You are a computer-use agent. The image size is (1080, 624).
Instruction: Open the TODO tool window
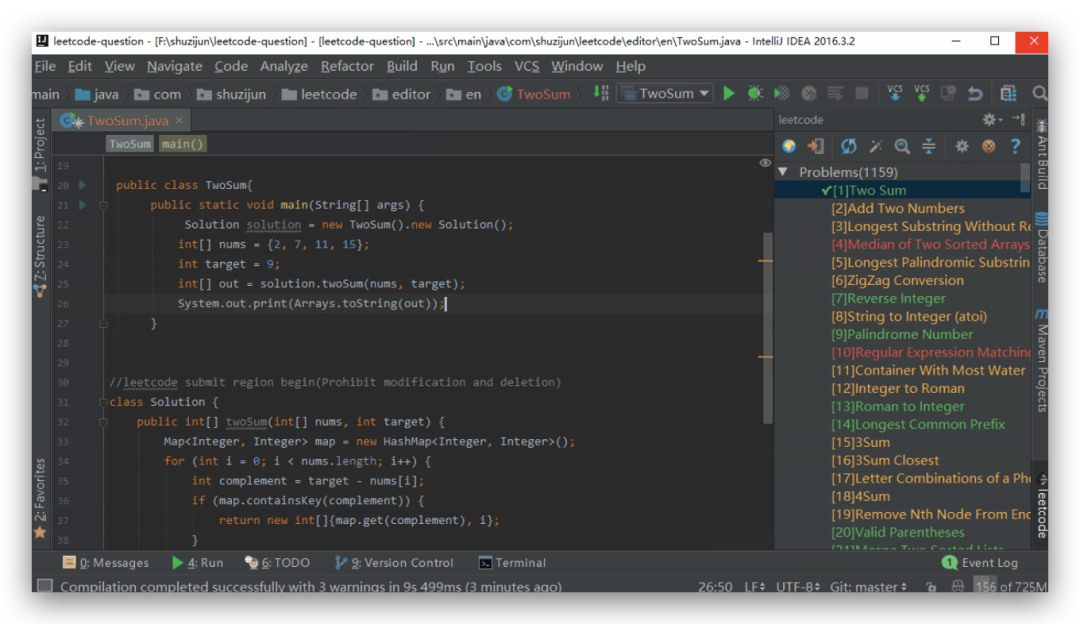[278, 563]
